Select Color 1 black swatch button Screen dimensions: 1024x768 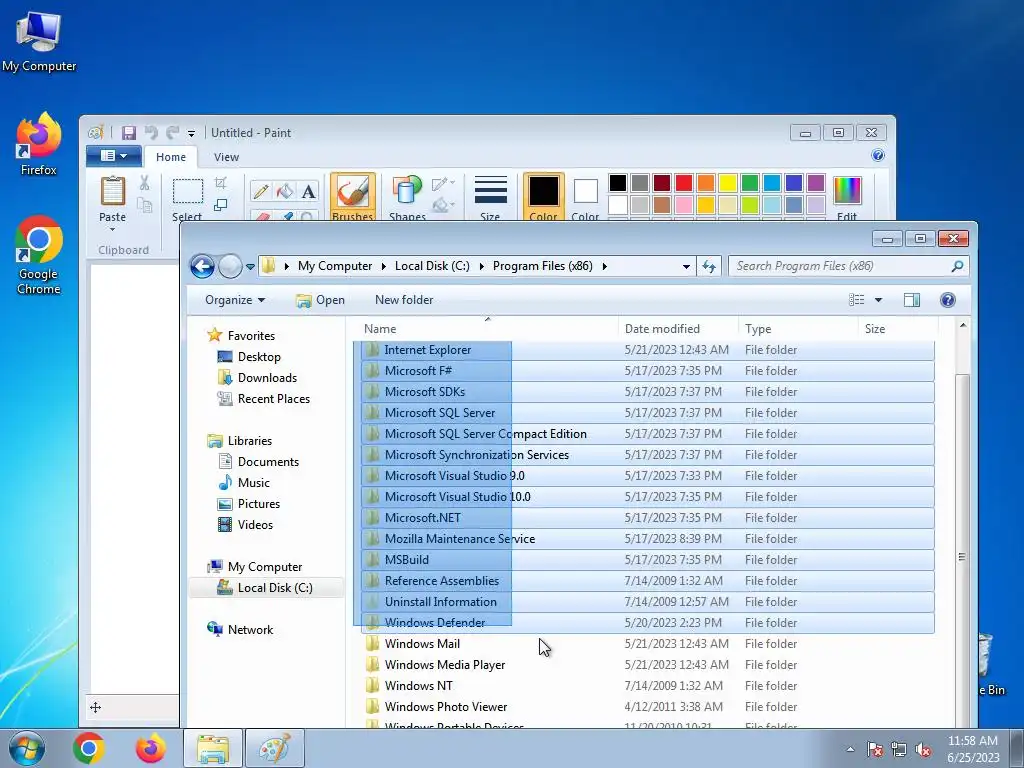[x=543, y=197]
